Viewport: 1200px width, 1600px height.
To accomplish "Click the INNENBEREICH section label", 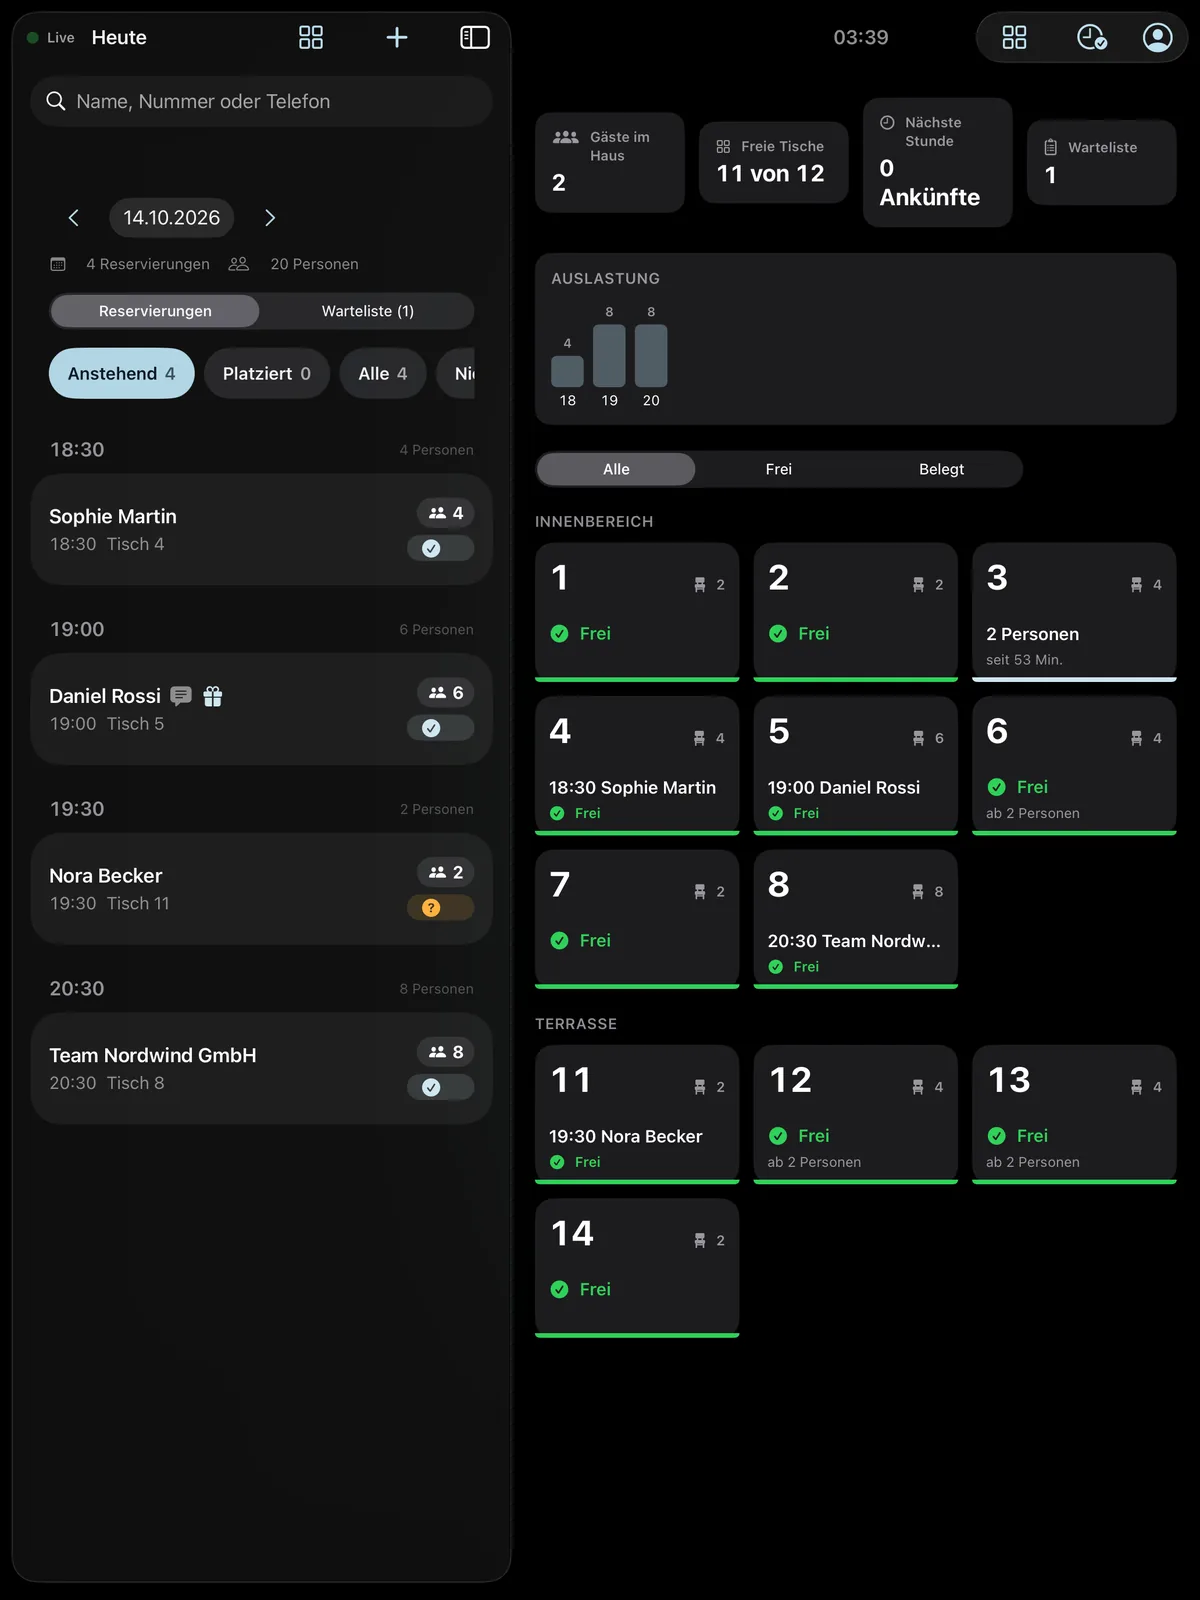I will point(594,522).
